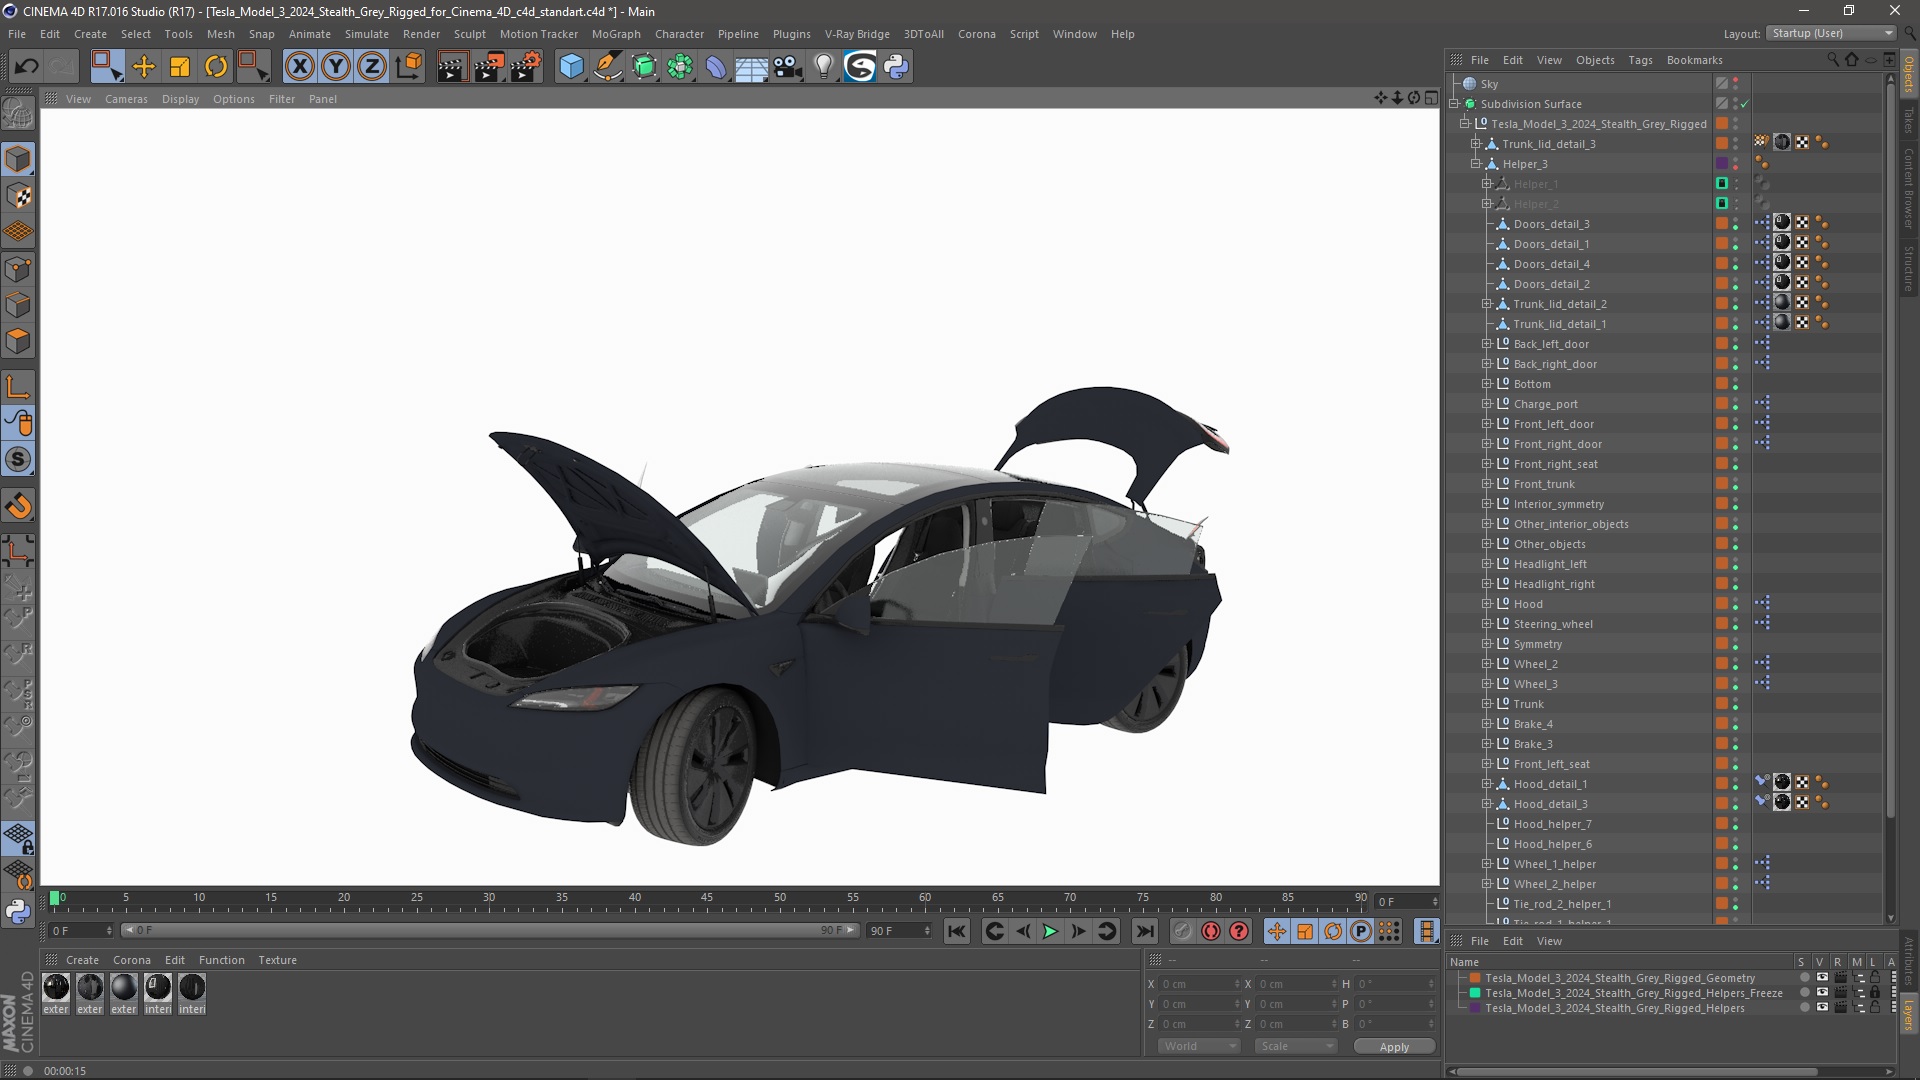1920x1080 pixels.
Task: Add a Cube primitive object
Action: coord(571,67)
